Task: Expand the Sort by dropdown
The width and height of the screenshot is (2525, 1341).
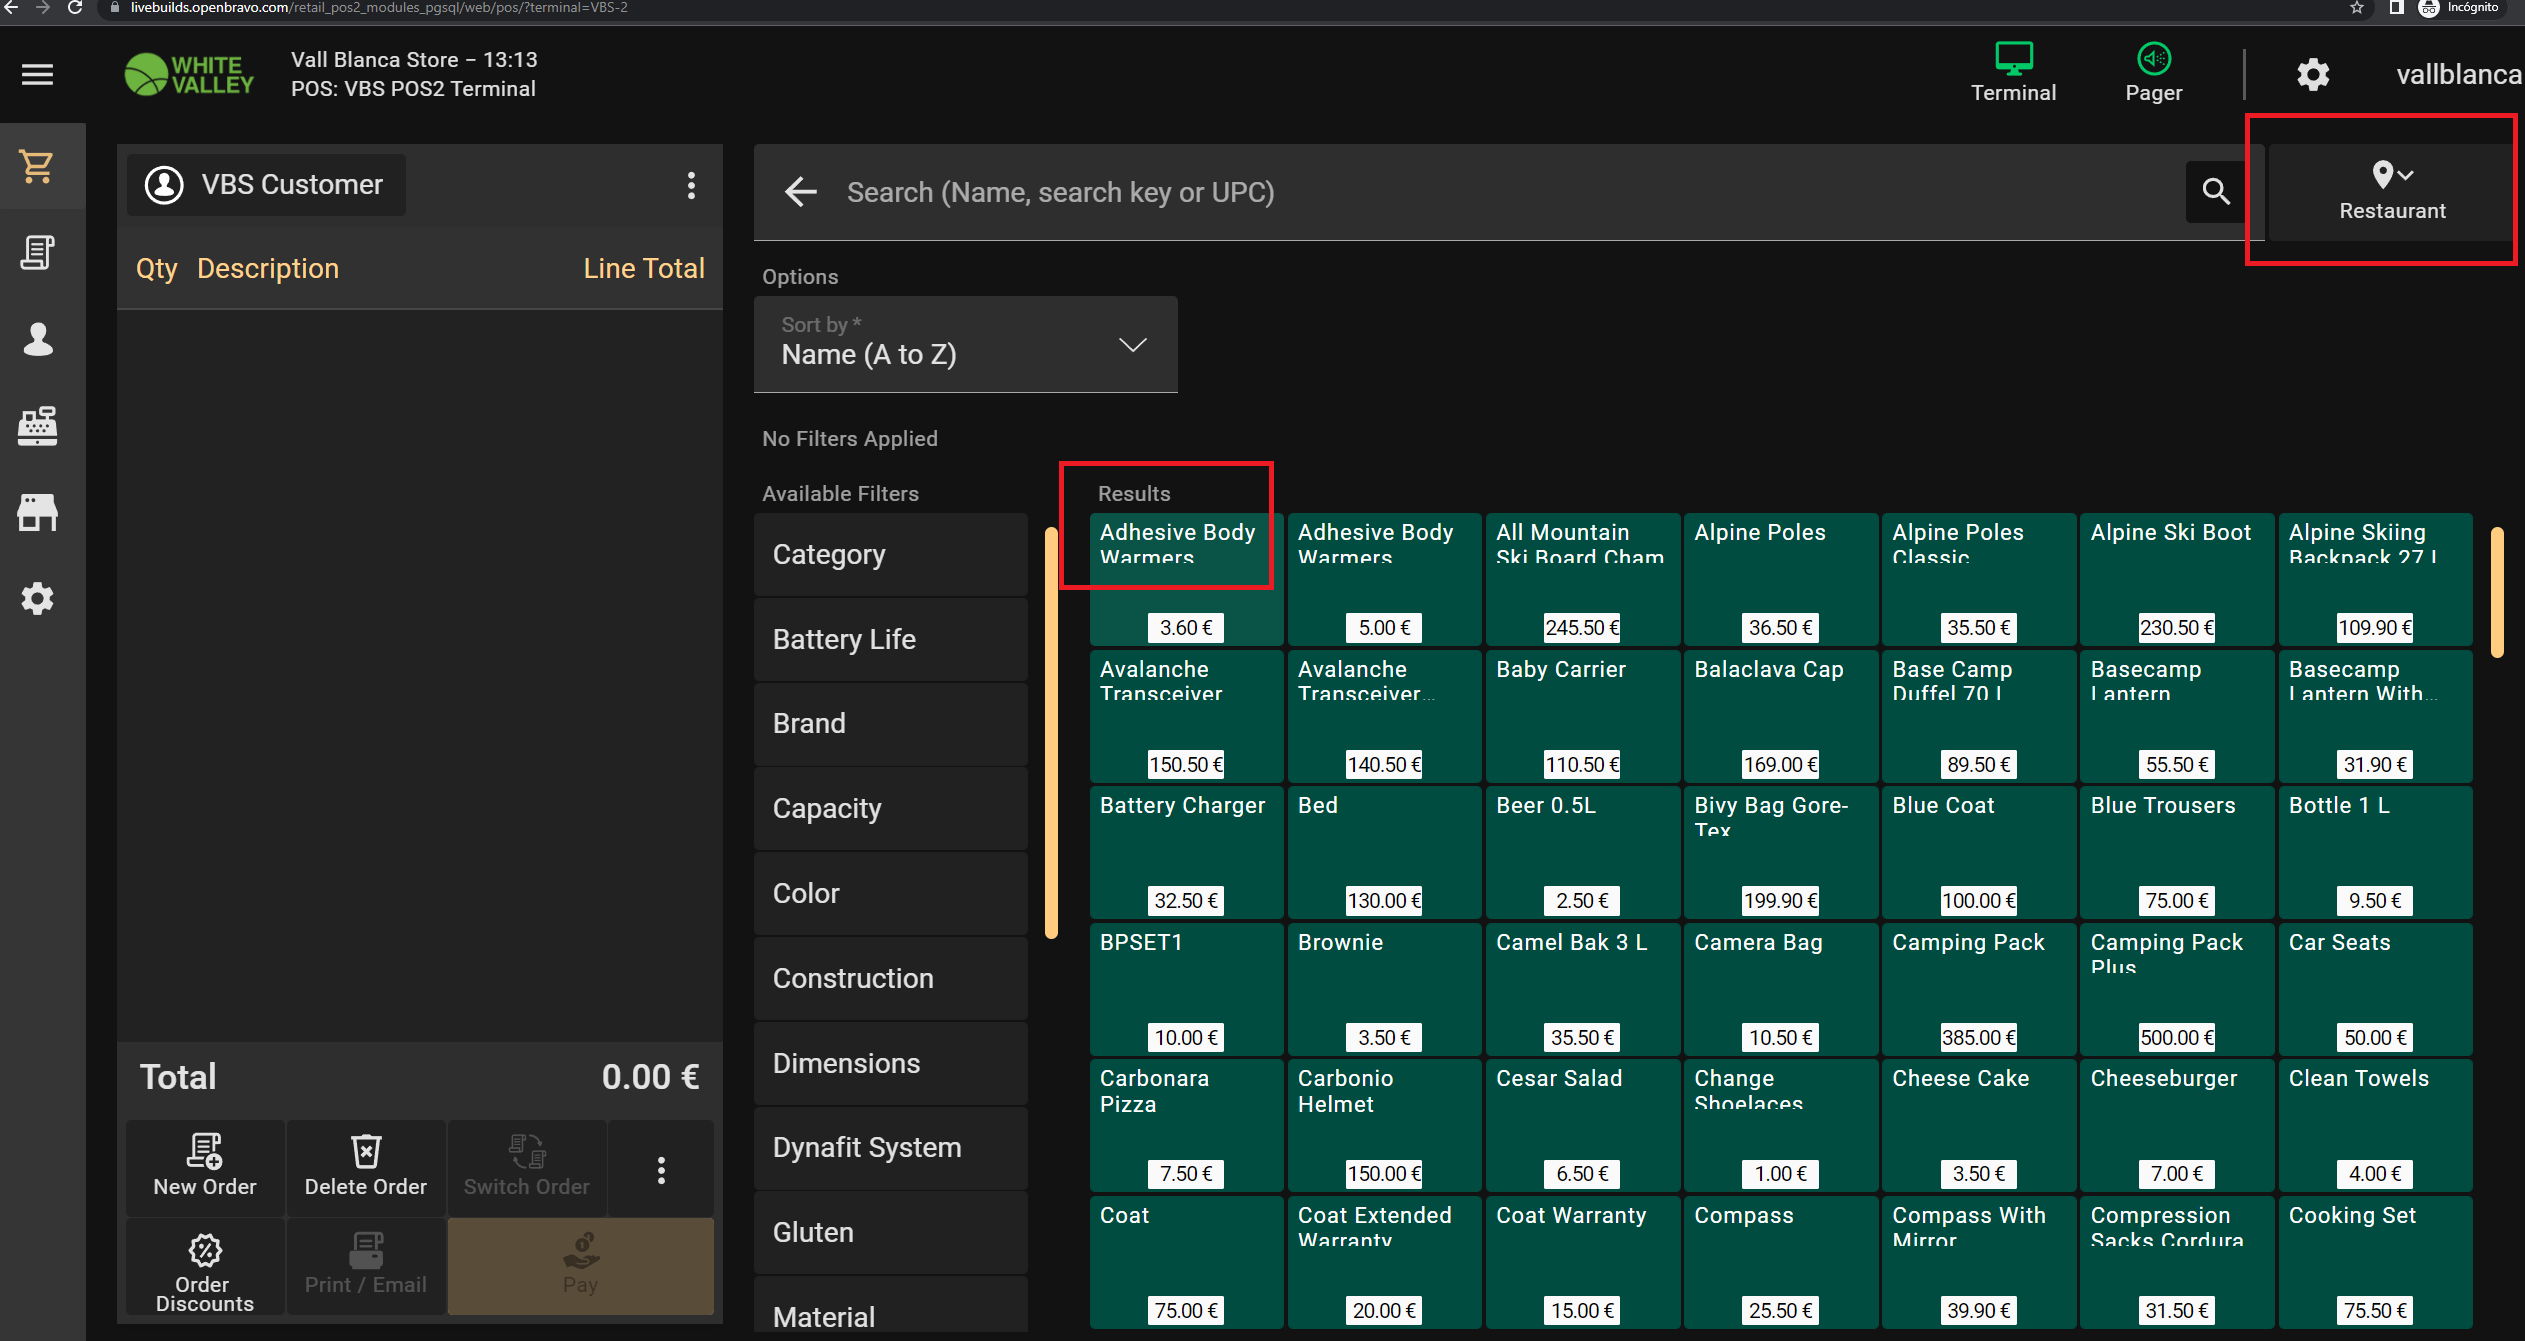Action: pos(965,344)
